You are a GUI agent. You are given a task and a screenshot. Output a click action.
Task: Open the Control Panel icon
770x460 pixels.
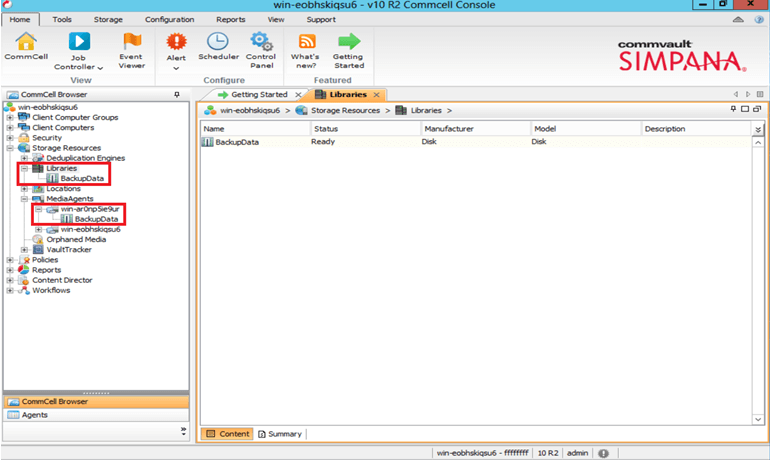pos(261,42)
